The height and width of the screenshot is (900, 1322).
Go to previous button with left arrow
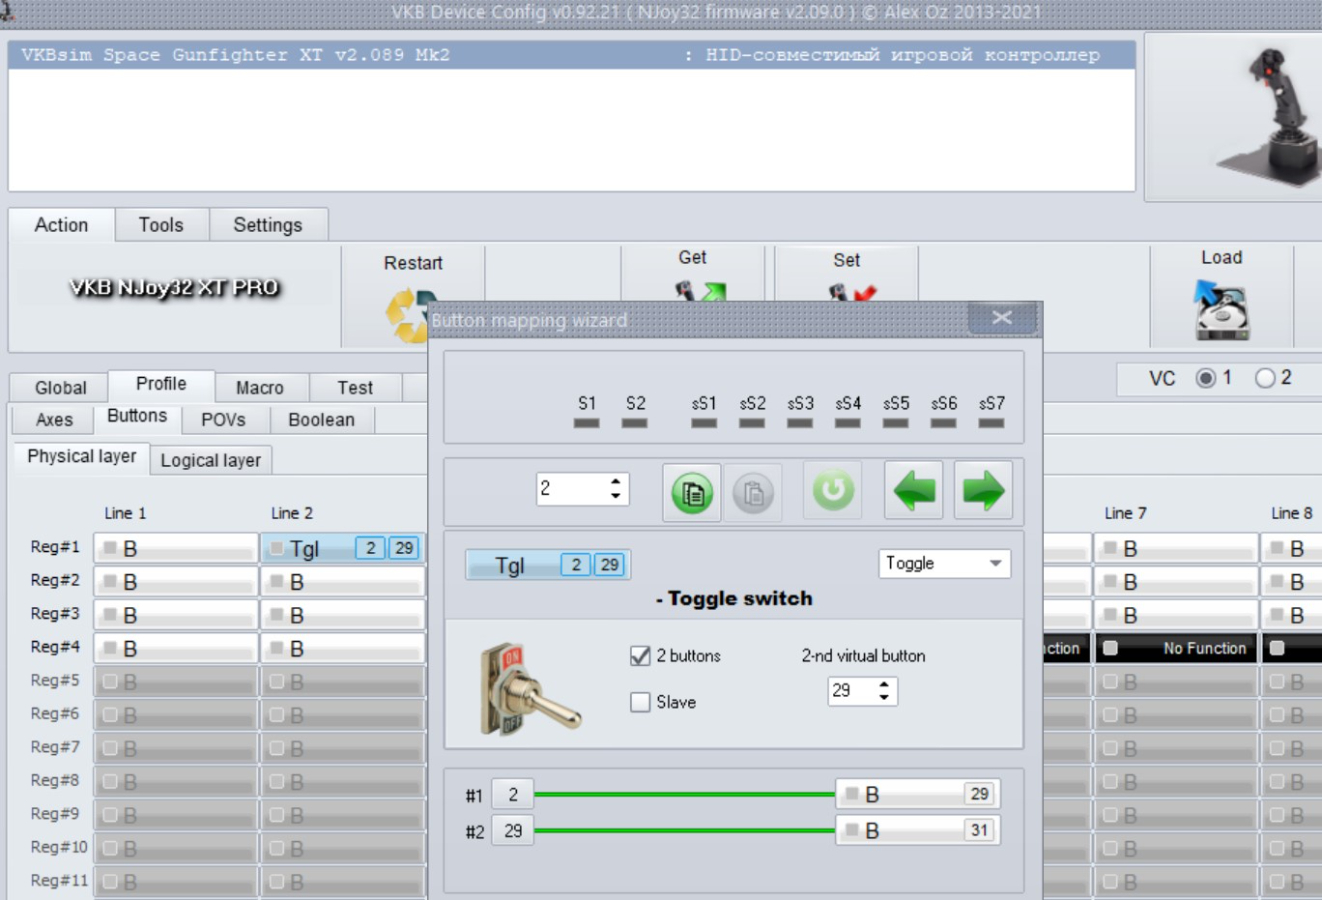click(913, 491)
